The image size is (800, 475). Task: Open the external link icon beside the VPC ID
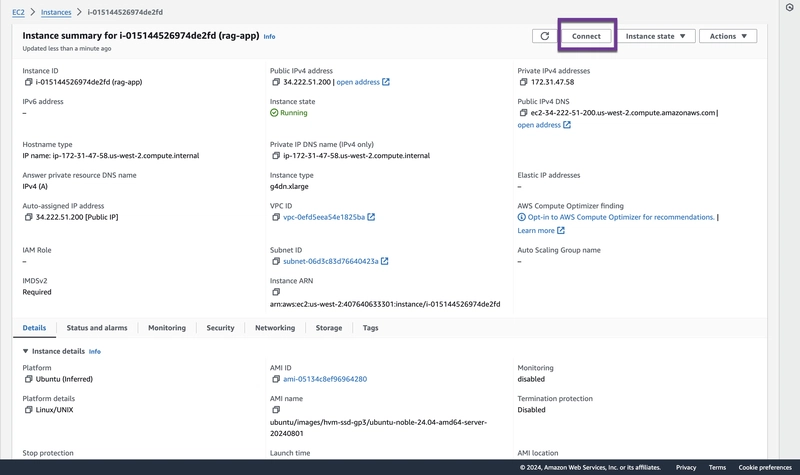click(x=371, y=217)
